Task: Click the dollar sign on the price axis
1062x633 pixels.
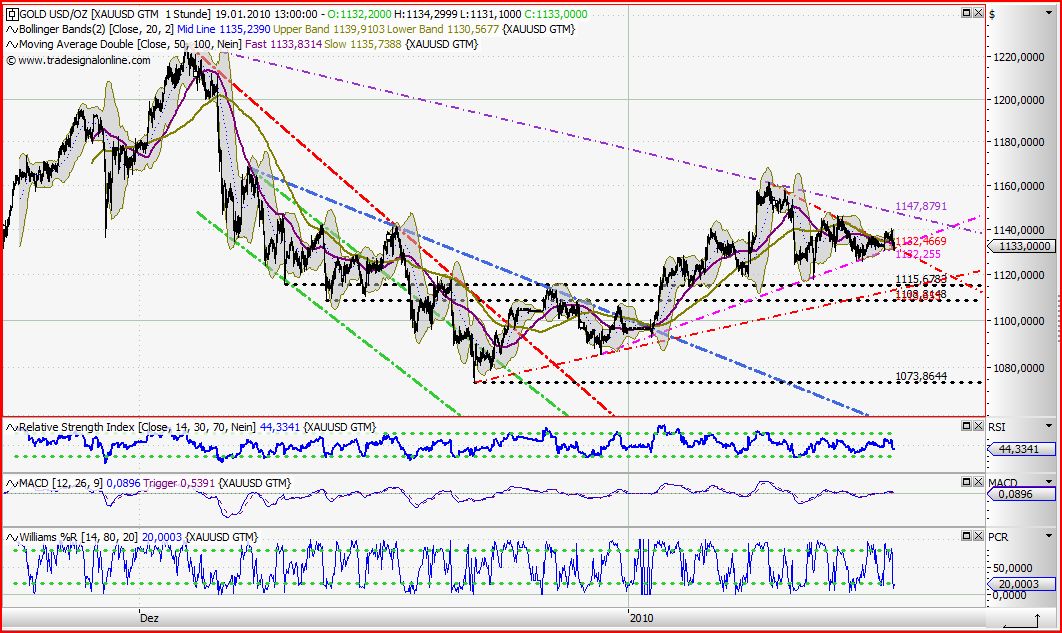Action: (992, 15)
